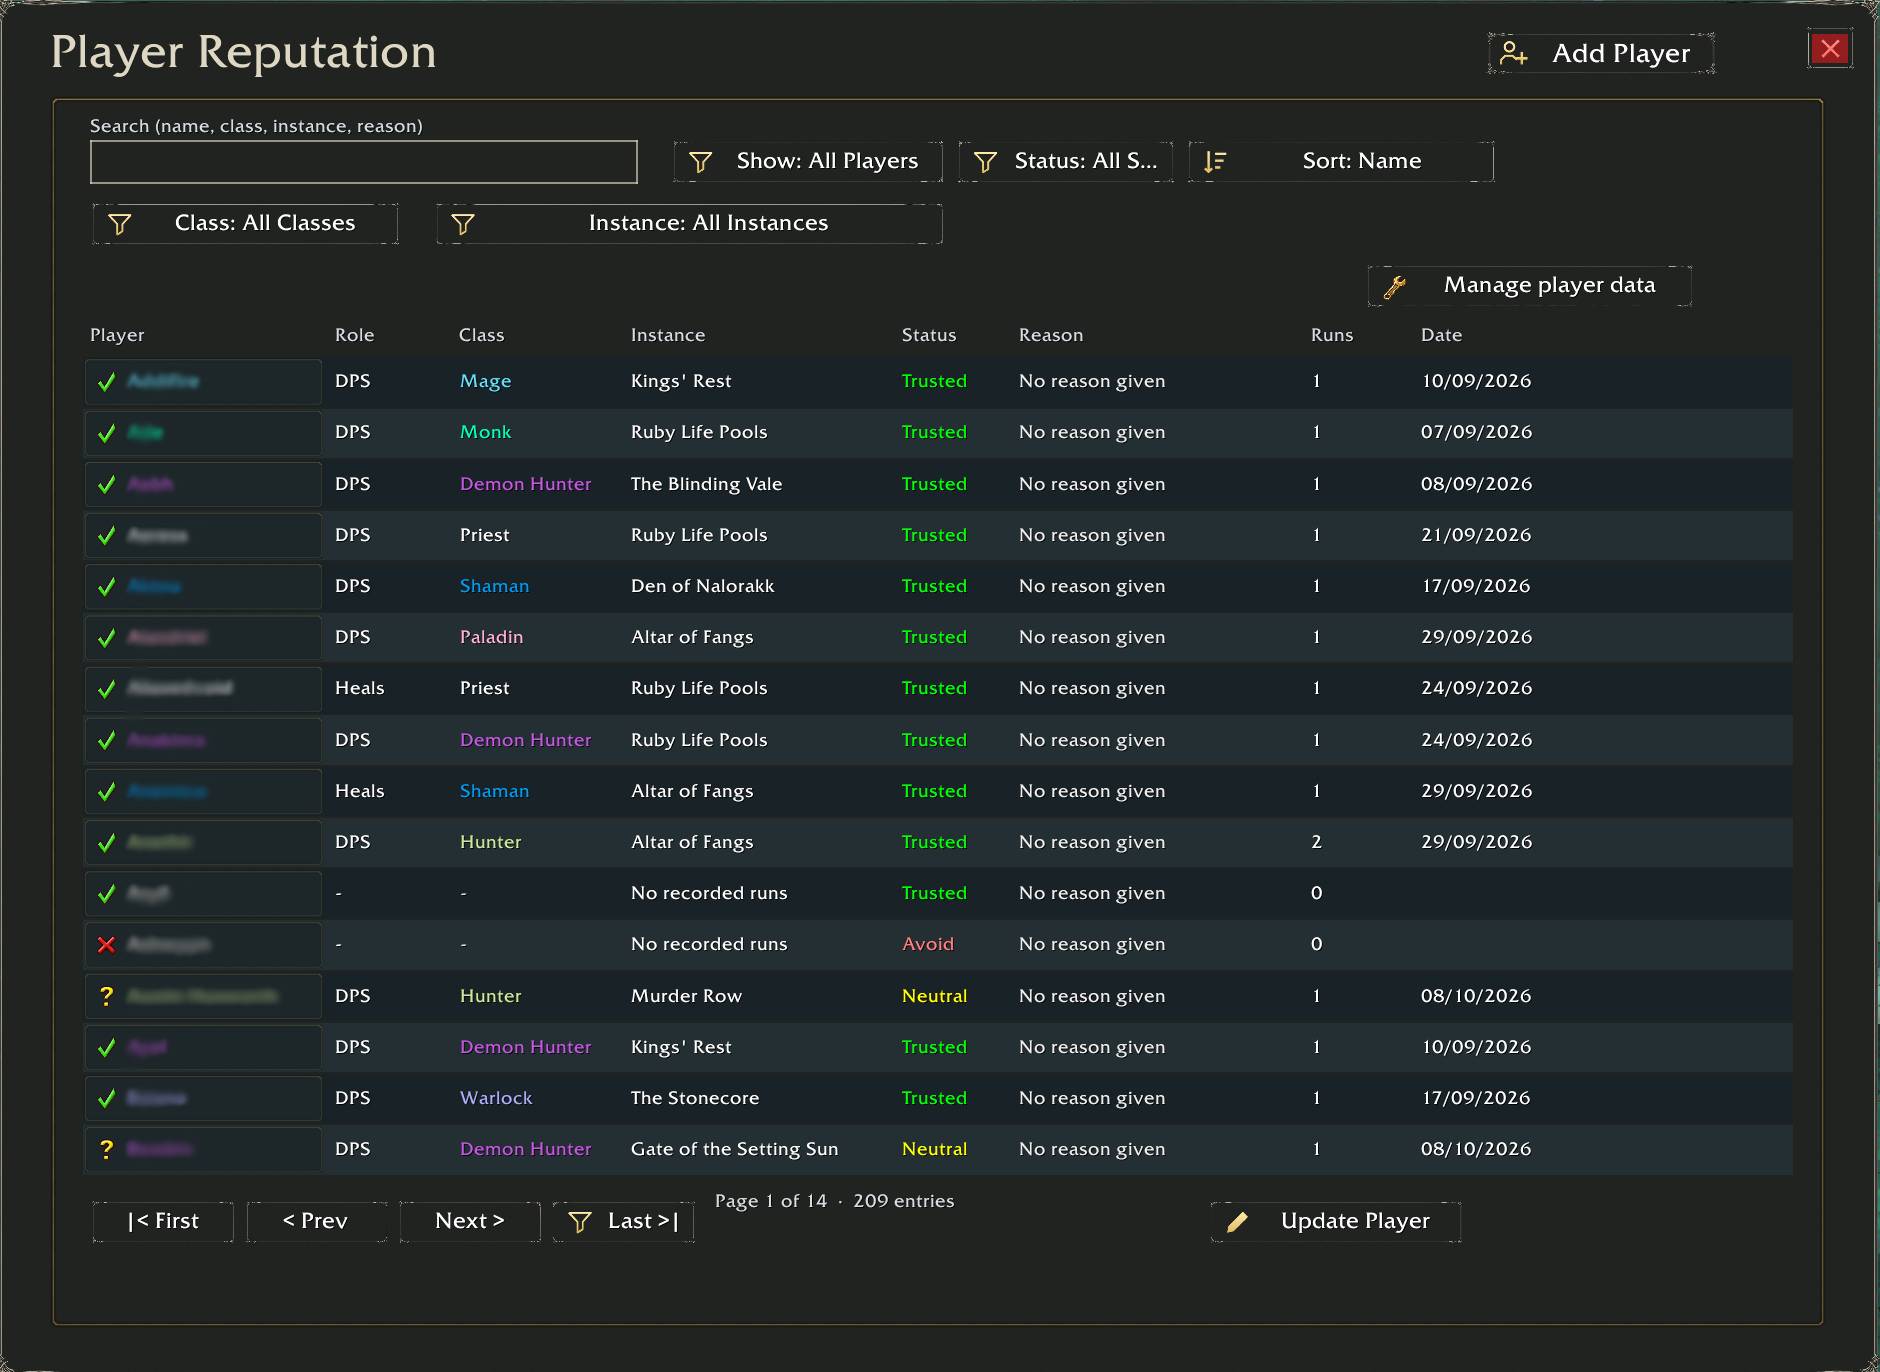Click the funnel icon on Show: All Players

pos(701,162)
